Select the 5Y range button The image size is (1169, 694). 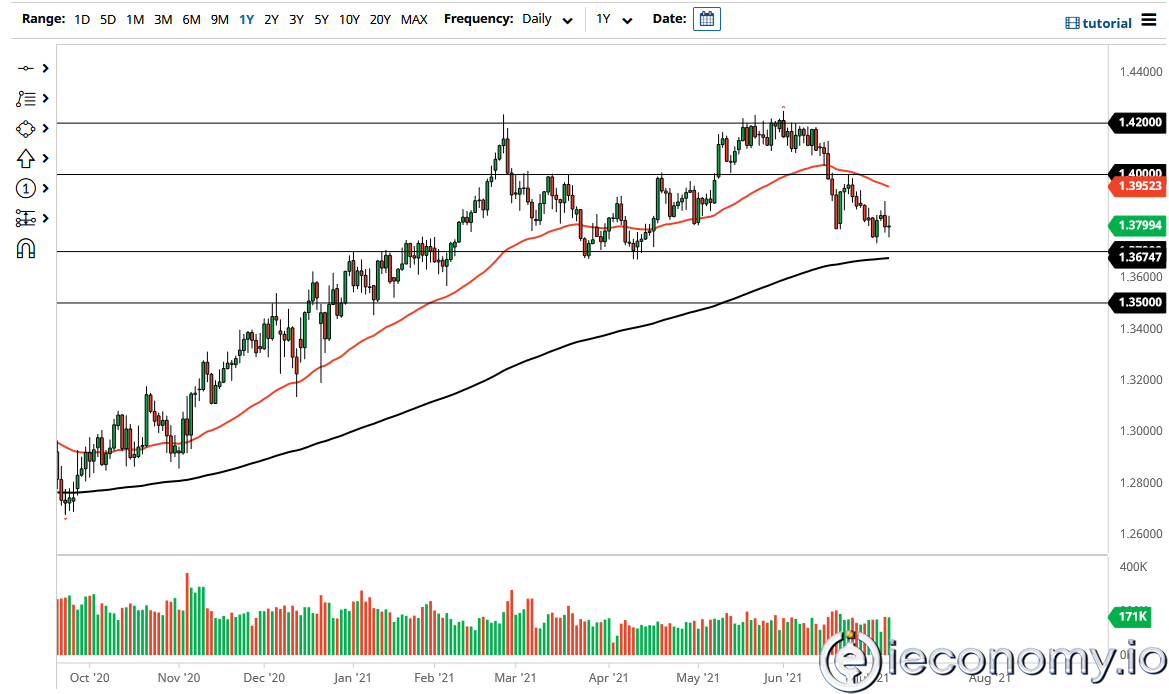pyautogui.click(x=321, y=18)
